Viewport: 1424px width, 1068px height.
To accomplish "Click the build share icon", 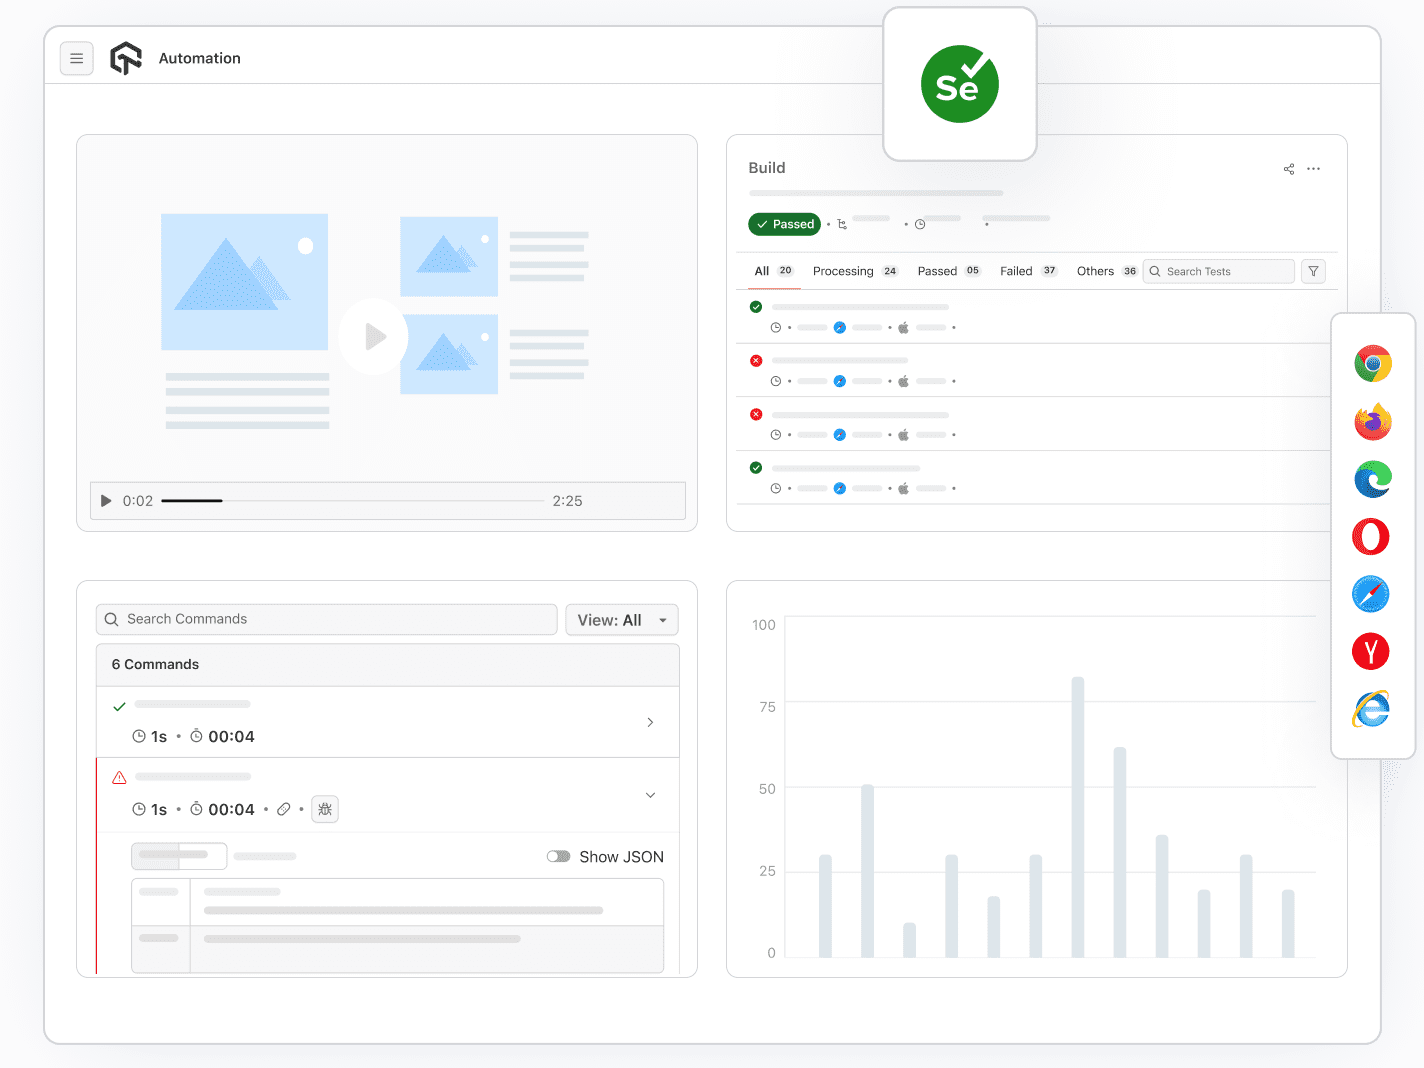I will tap(1289, 169).
